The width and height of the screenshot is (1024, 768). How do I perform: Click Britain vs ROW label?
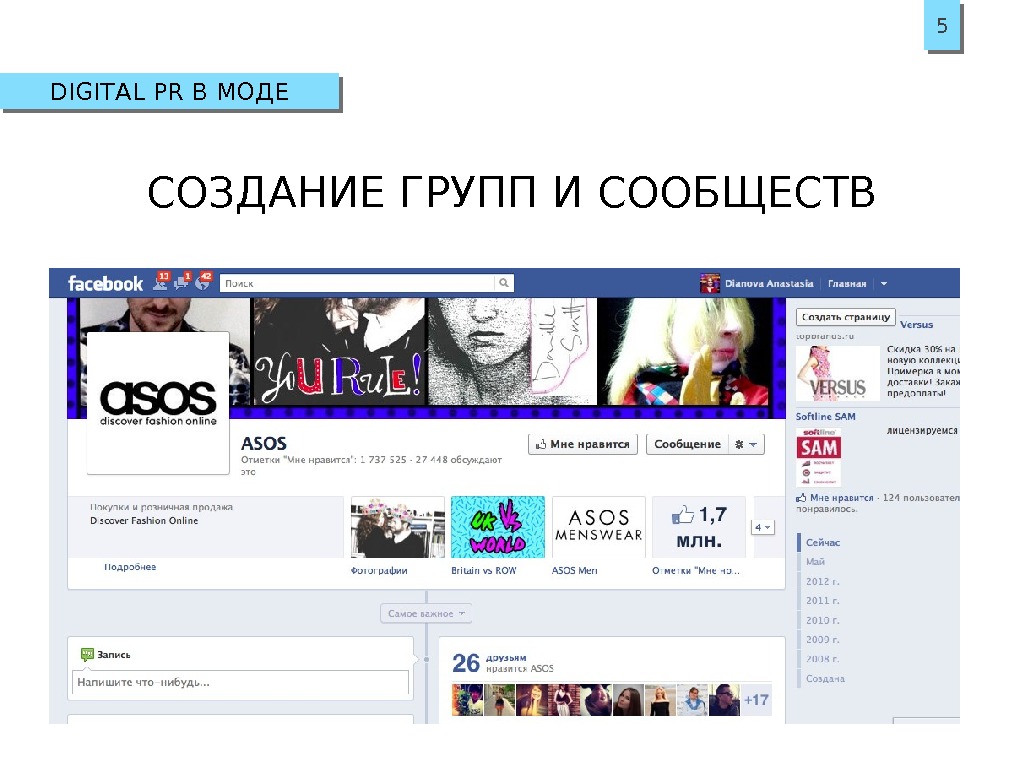(483, 571)
